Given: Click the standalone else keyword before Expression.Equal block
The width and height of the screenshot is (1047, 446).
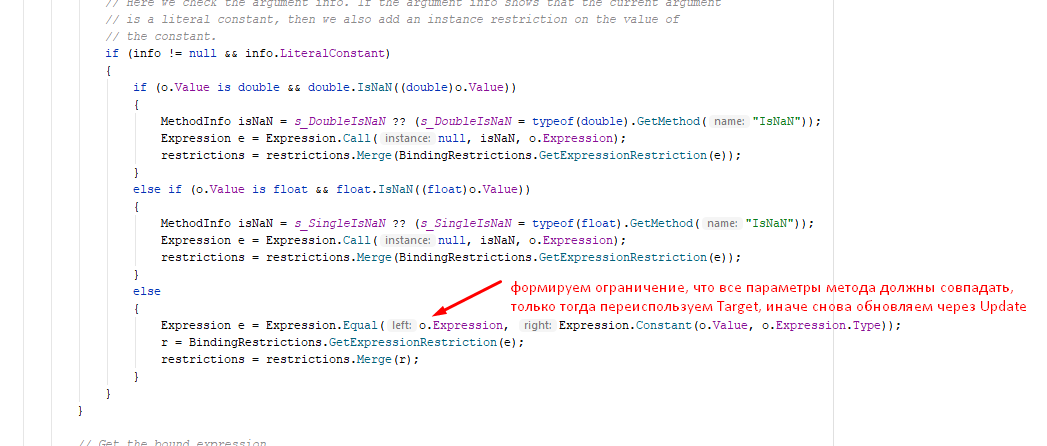Looking at the screenshot, I should point(147,292).
